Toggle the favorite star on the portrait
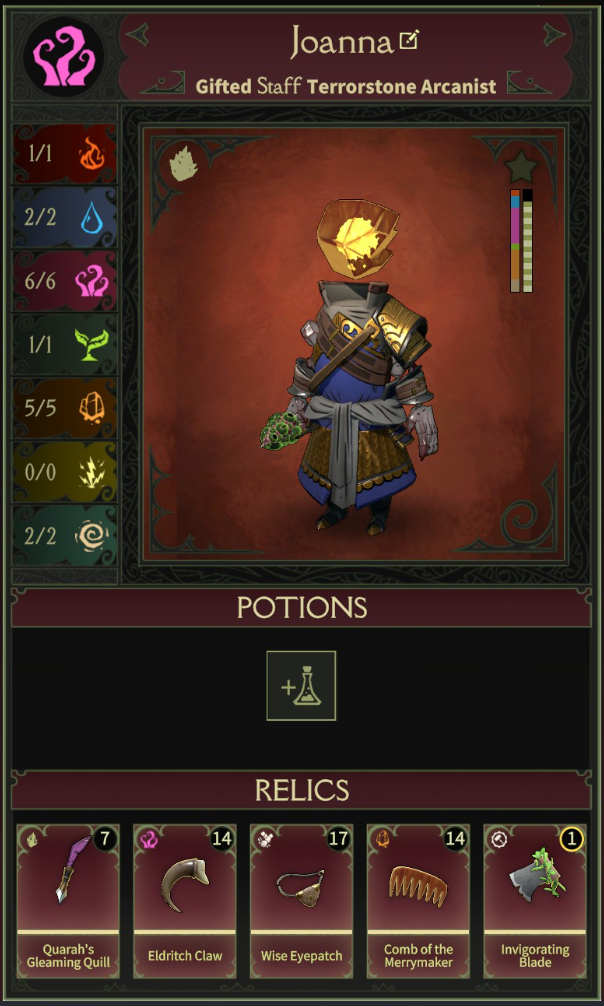604x1006 pixels. [521, 167]
